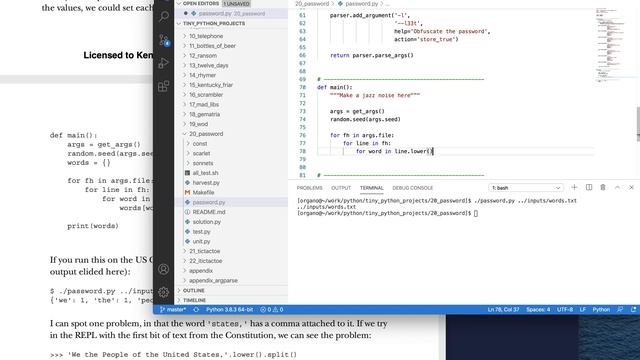Image resolution: width=640 pixels, height=360 pixels.
Task: Collapse the 20_password folder
Action: point(206,134)
